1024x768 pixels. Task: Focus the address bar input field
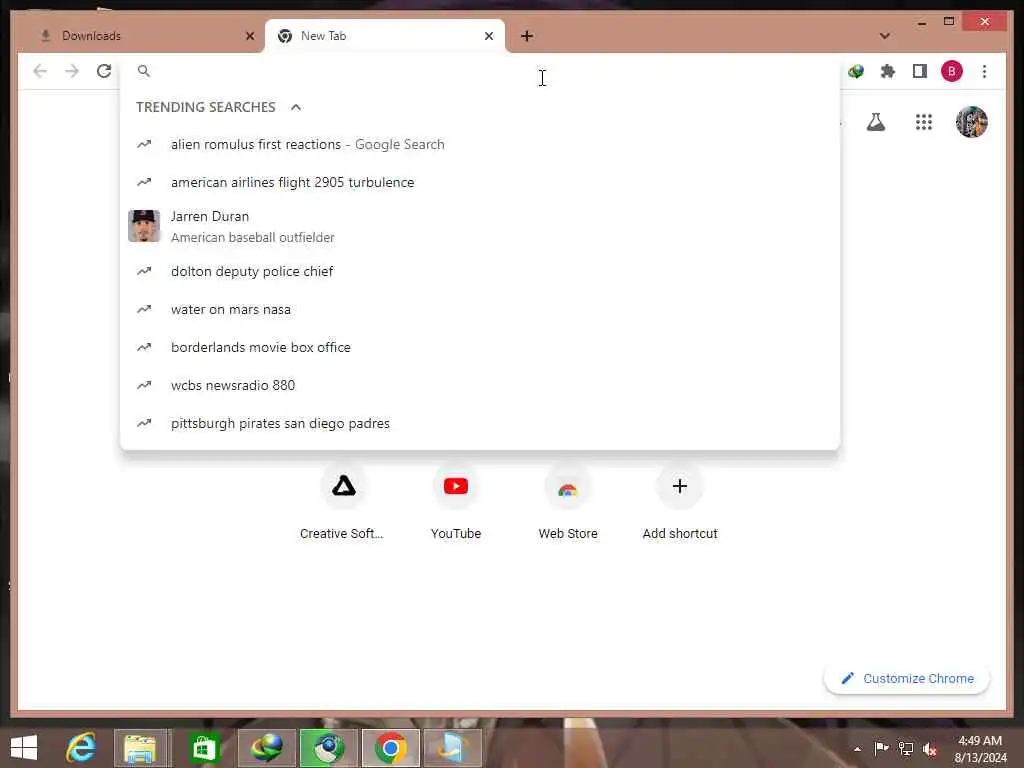(480, 71)
